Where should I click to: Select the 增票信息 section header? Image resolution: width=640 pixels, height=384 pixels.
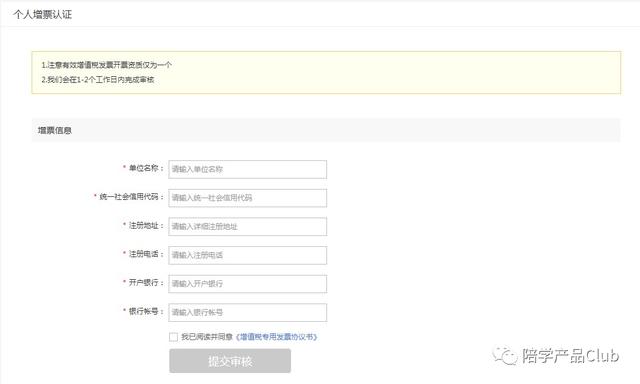(55, 131)
